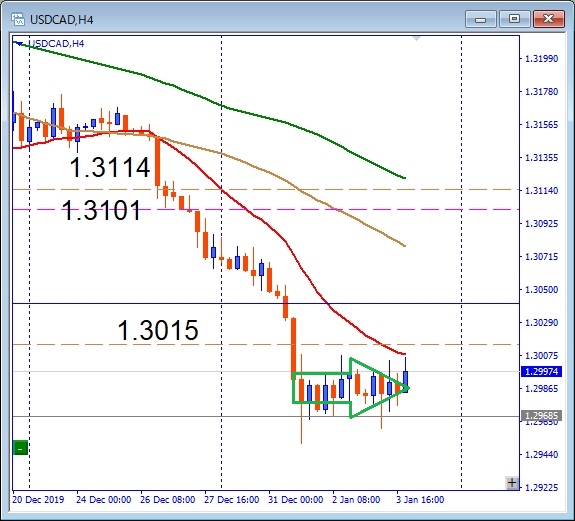Screen dimensions: 575x521
Task: Click the 1.29225 price scale value
Action: [x=541, y=488]
